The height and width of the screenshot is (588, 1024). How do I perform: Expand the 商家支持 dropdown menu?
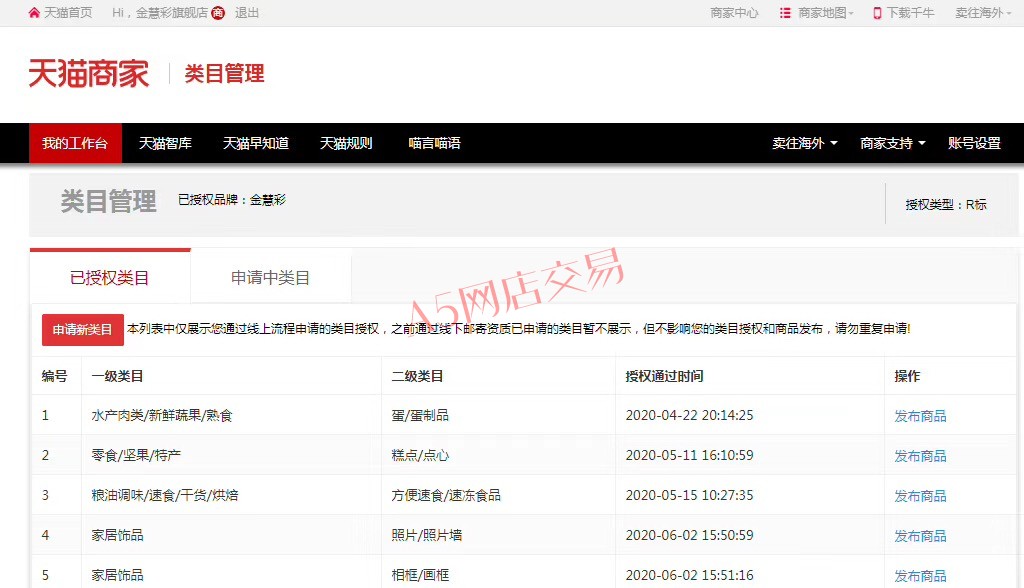tap(893, 143)
